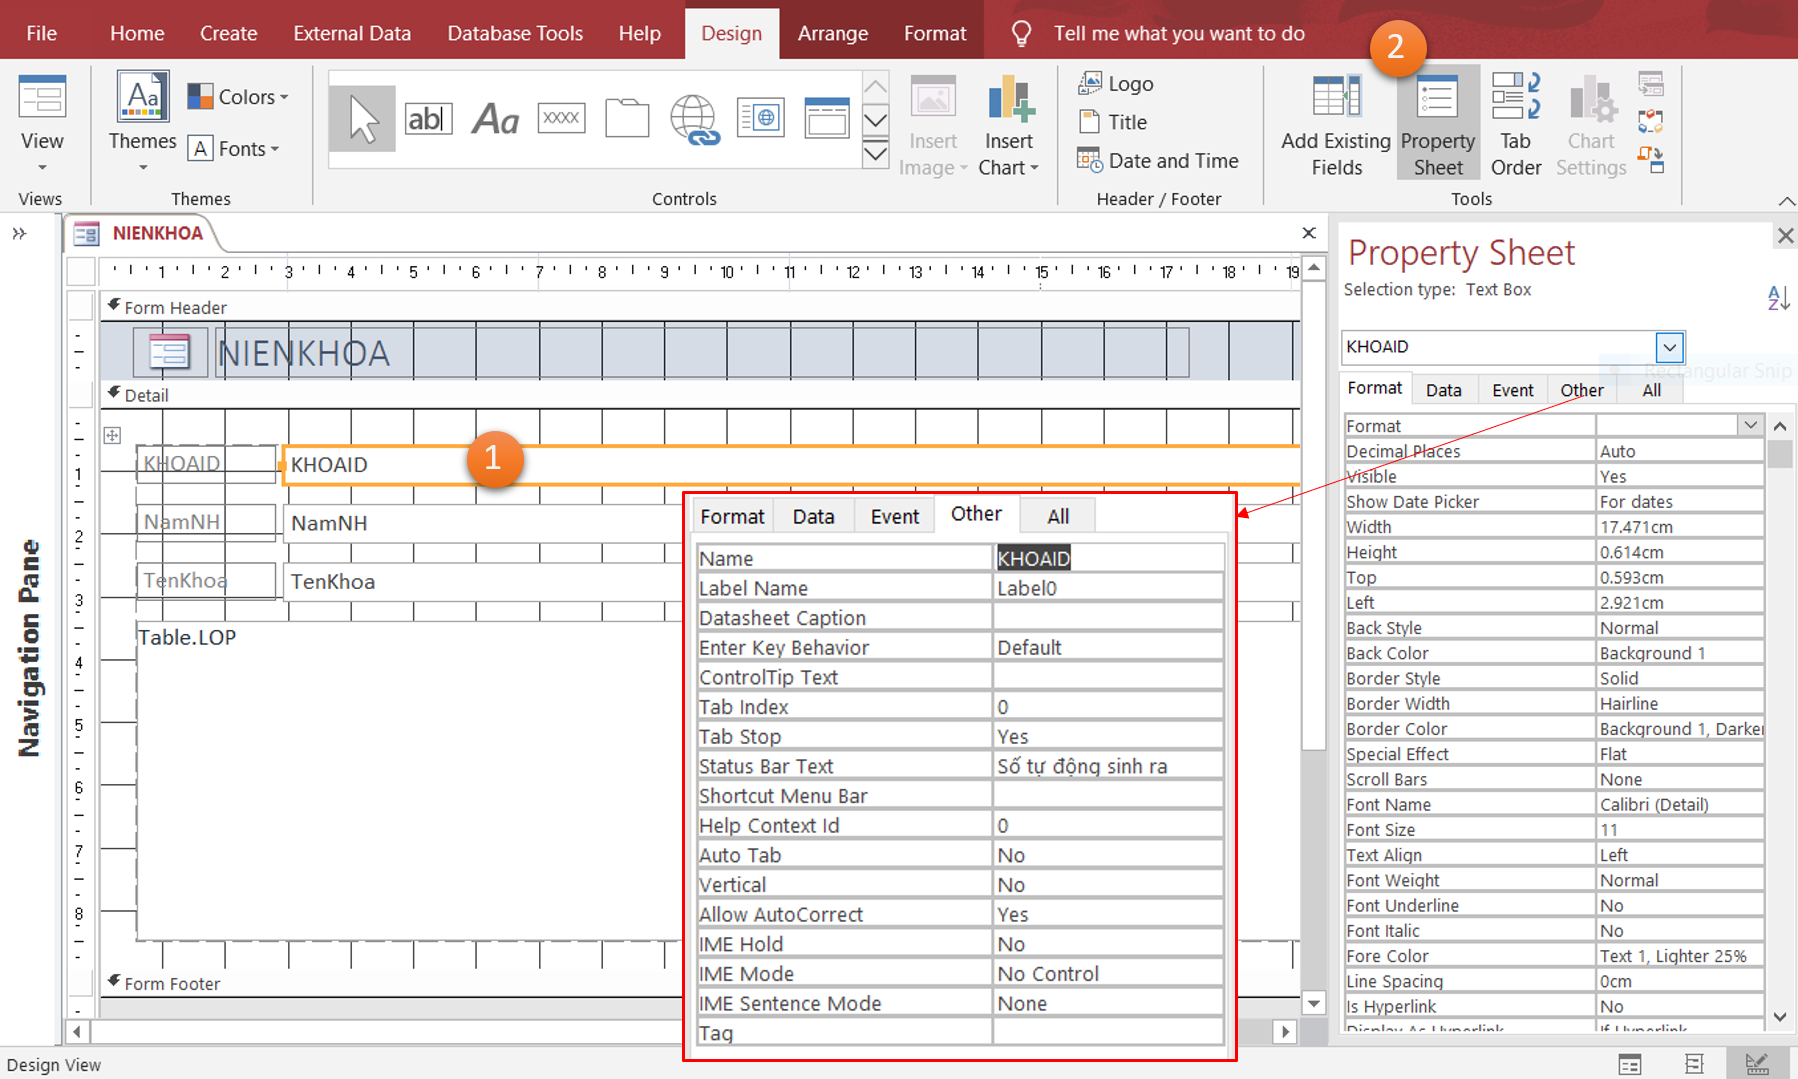Click the Back Color property value
Viewport: 1798px width, 1079px height.
click(1678, 653)
